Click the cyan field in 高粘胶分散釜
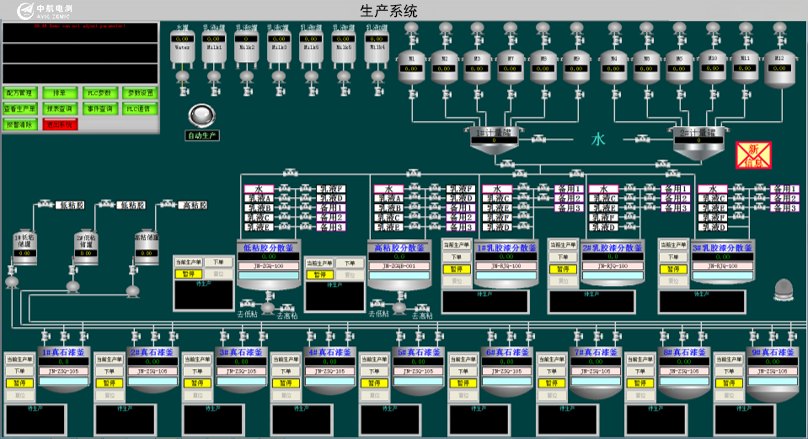Screen dimensions: 808x439 (399, 276)
